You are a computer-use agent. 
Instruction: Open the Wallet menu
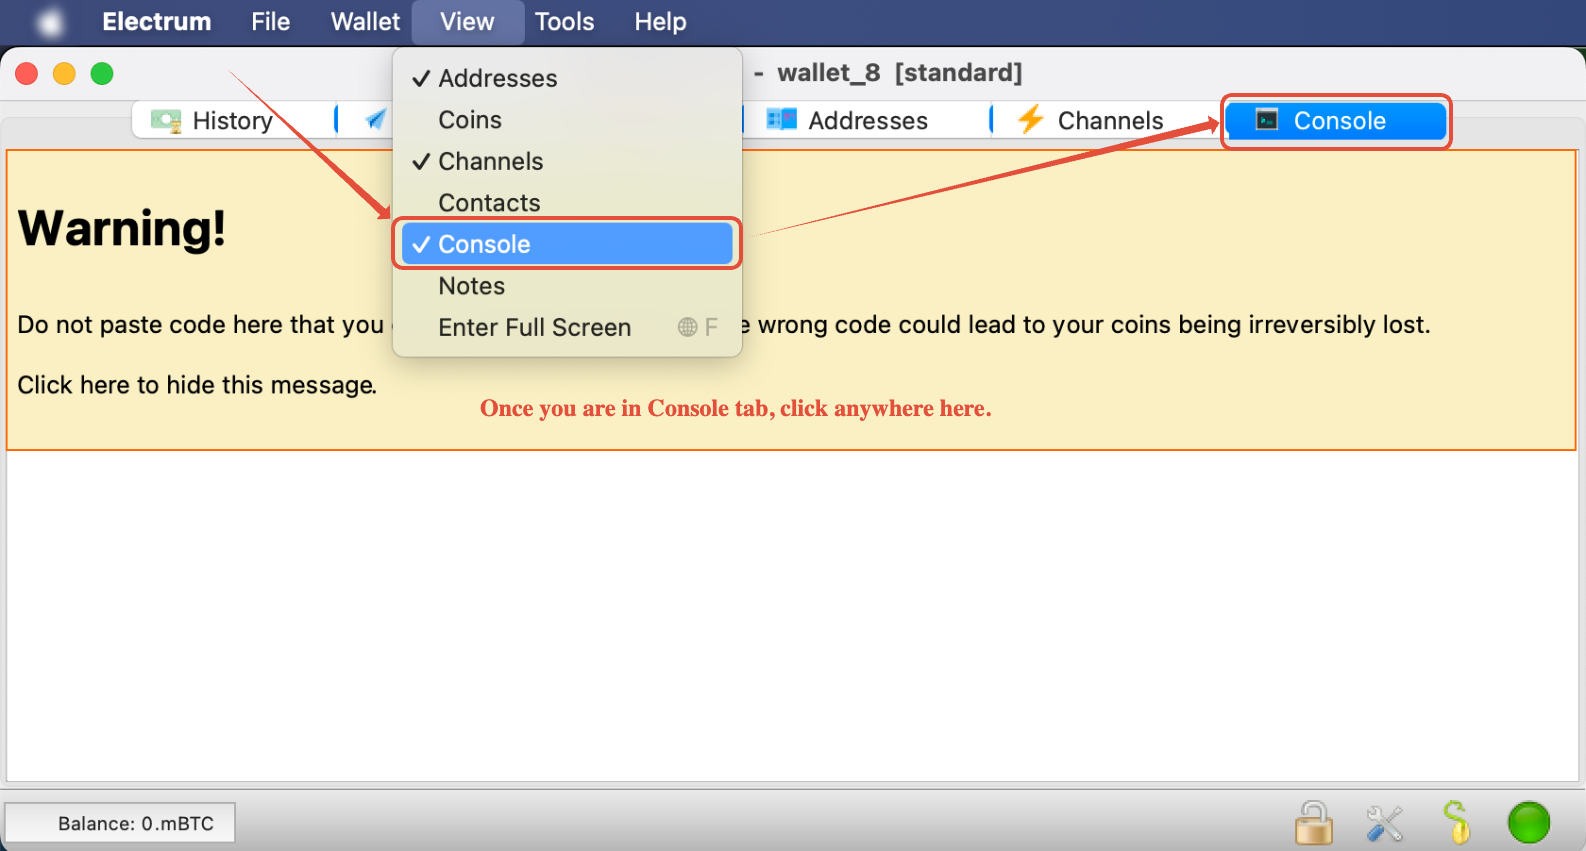pos(365,22)
